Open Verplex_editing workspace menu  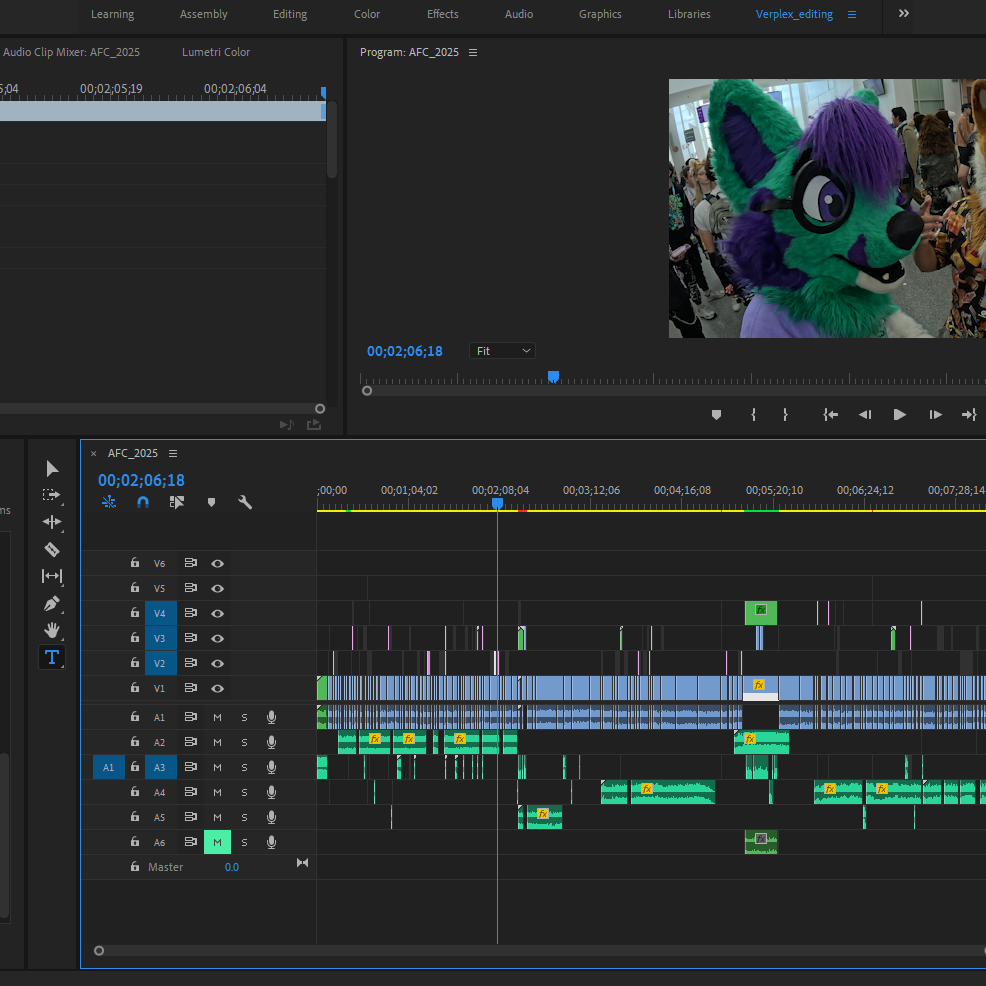(x=852, y=14)
